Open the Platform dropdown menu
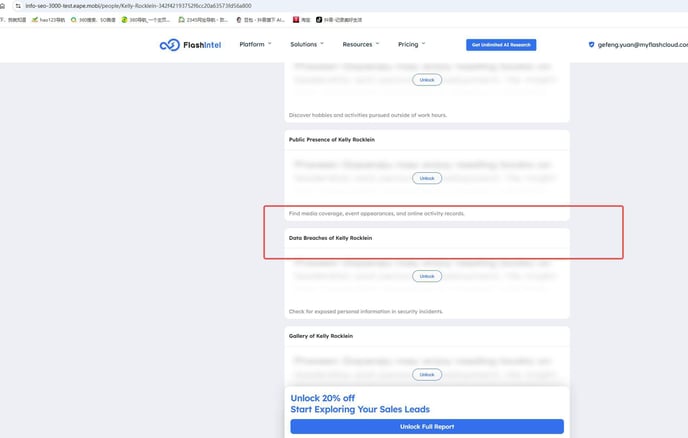Viewport: 688px width, 438px height. (x=255, y=44)
